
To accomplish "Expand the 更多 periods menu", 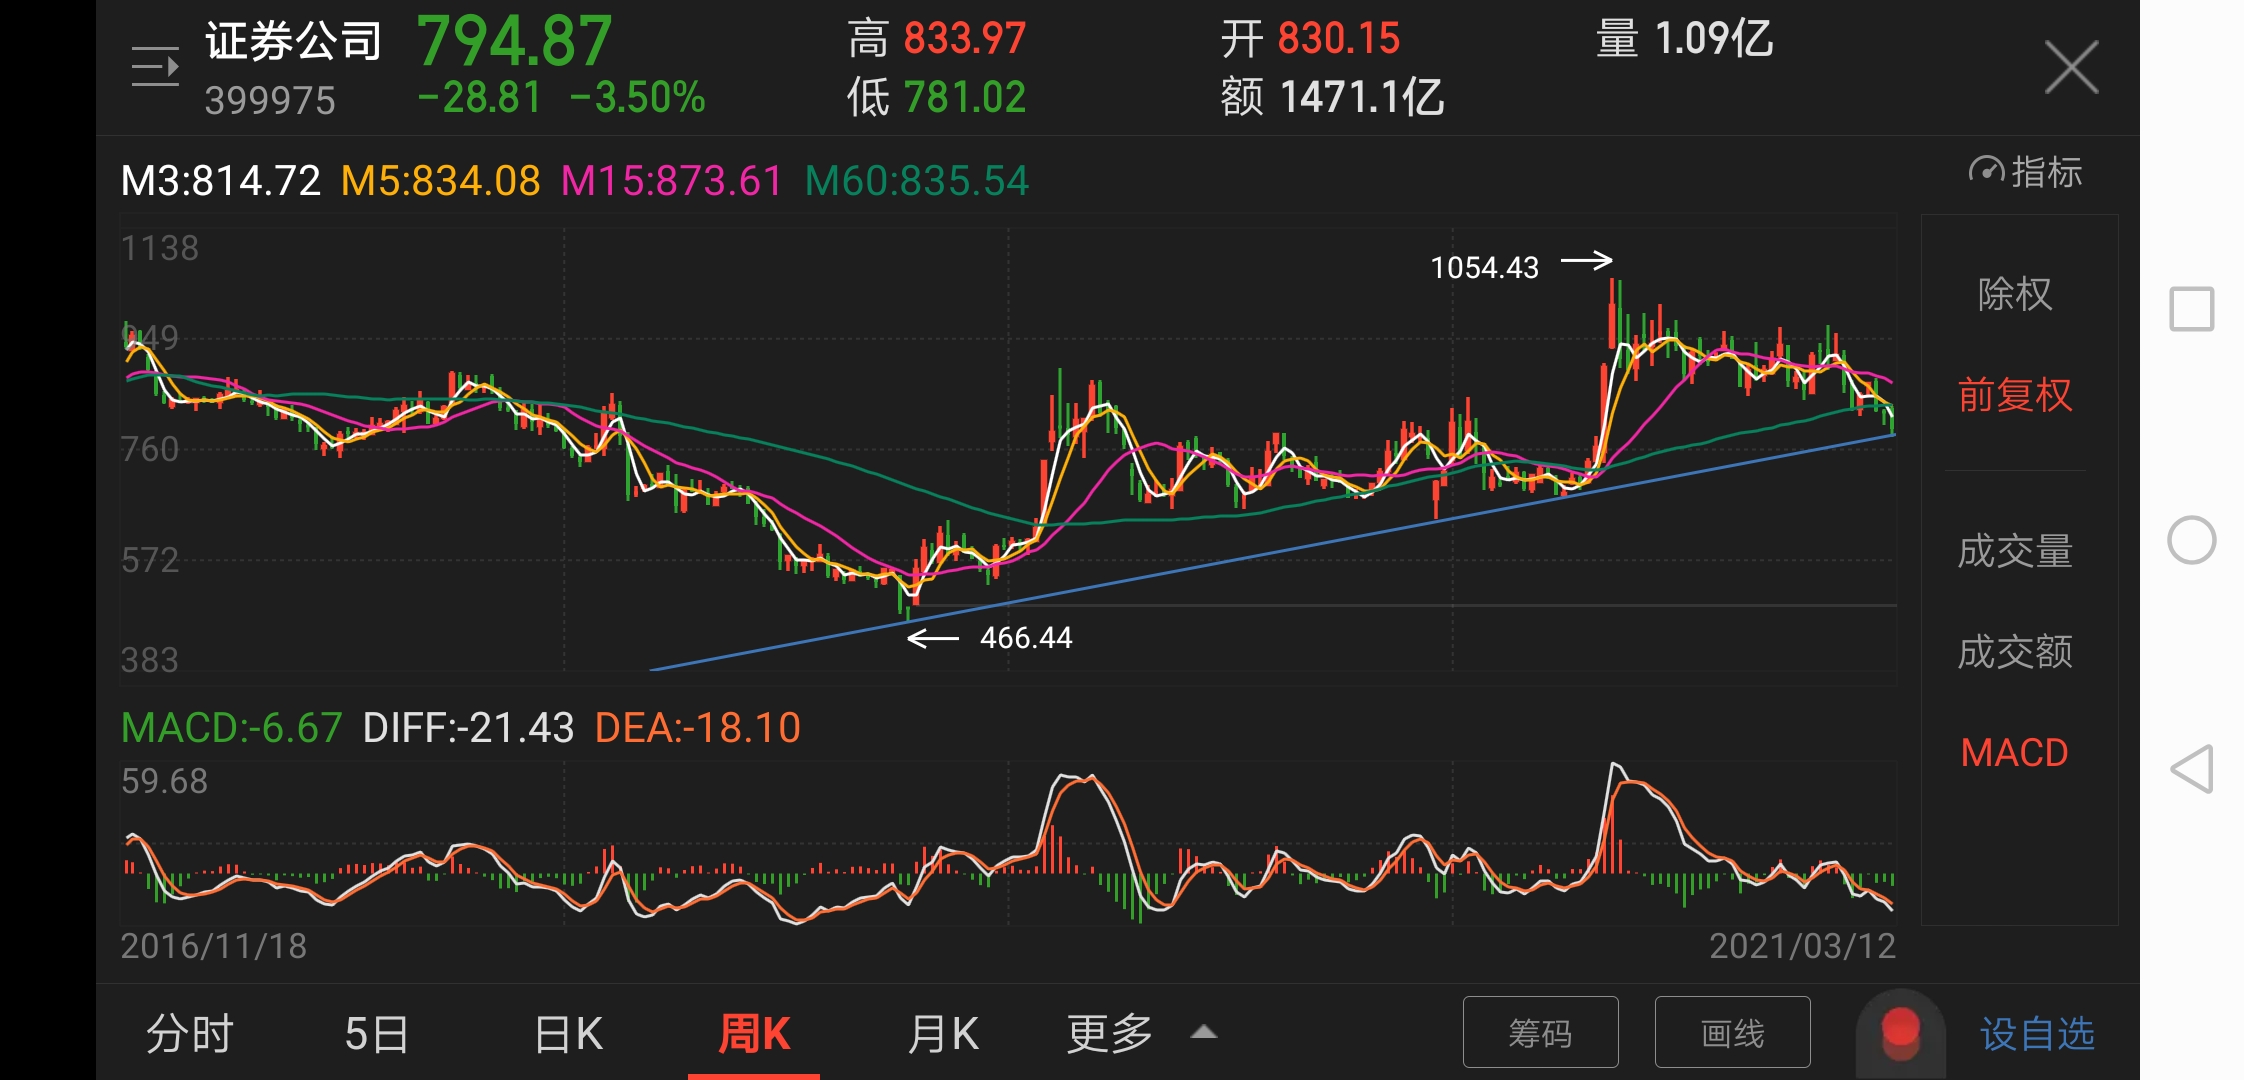I will 1109,1033.
